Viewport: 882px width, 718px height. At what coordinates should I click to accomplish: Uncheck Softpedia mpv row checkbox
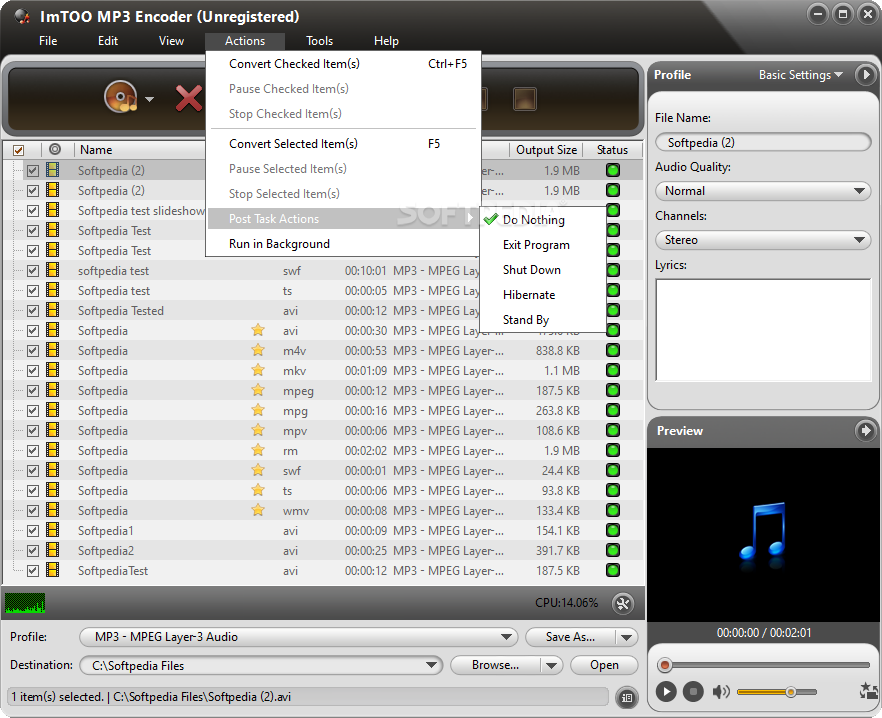click(33, 430)
